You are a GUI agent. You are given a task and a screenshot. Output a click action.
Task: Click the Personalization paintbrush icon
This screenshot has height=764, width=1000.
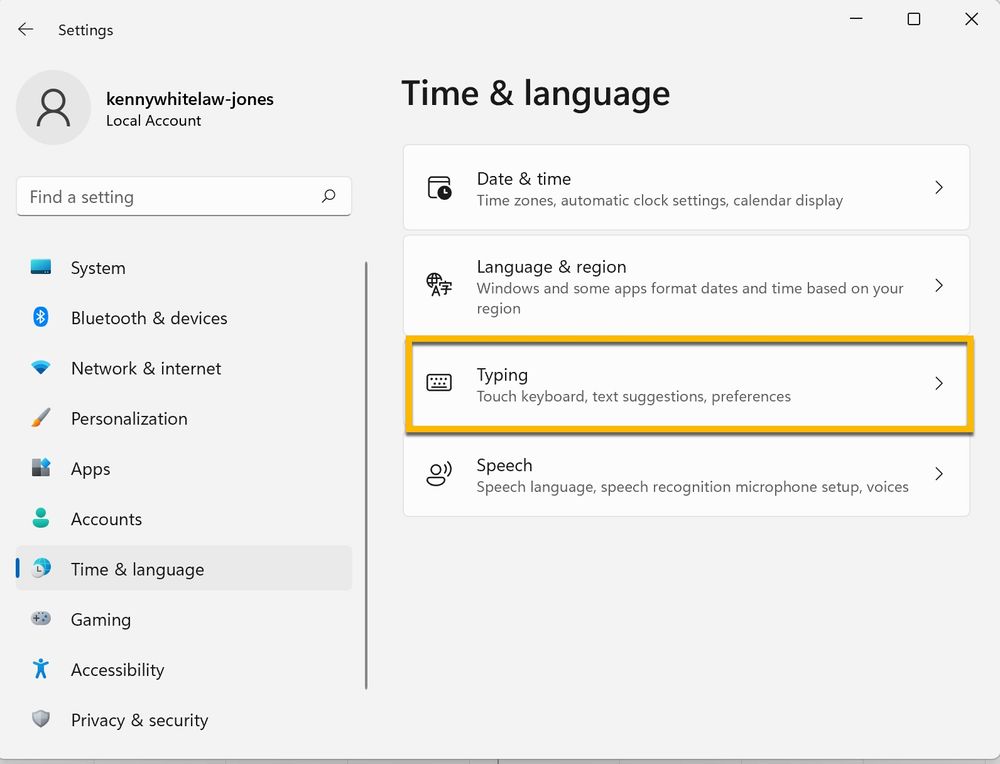[41, 419]
